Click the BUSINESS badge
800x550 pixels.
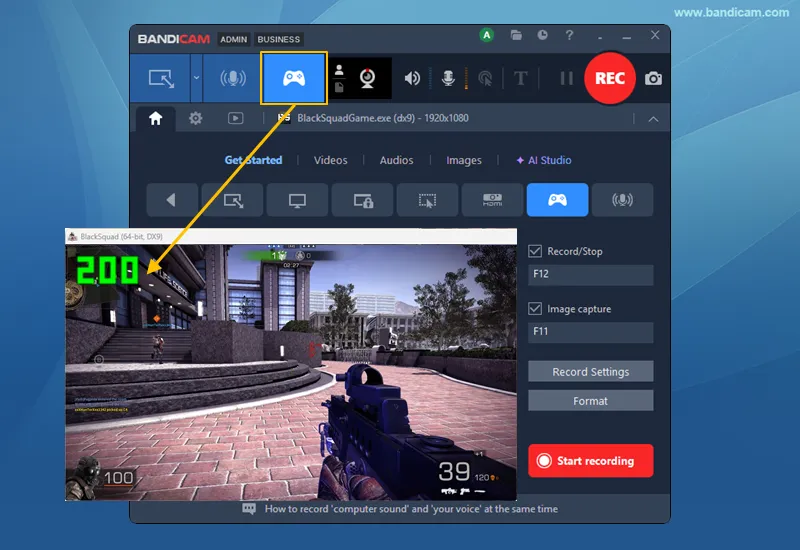[x=279, y=39]
